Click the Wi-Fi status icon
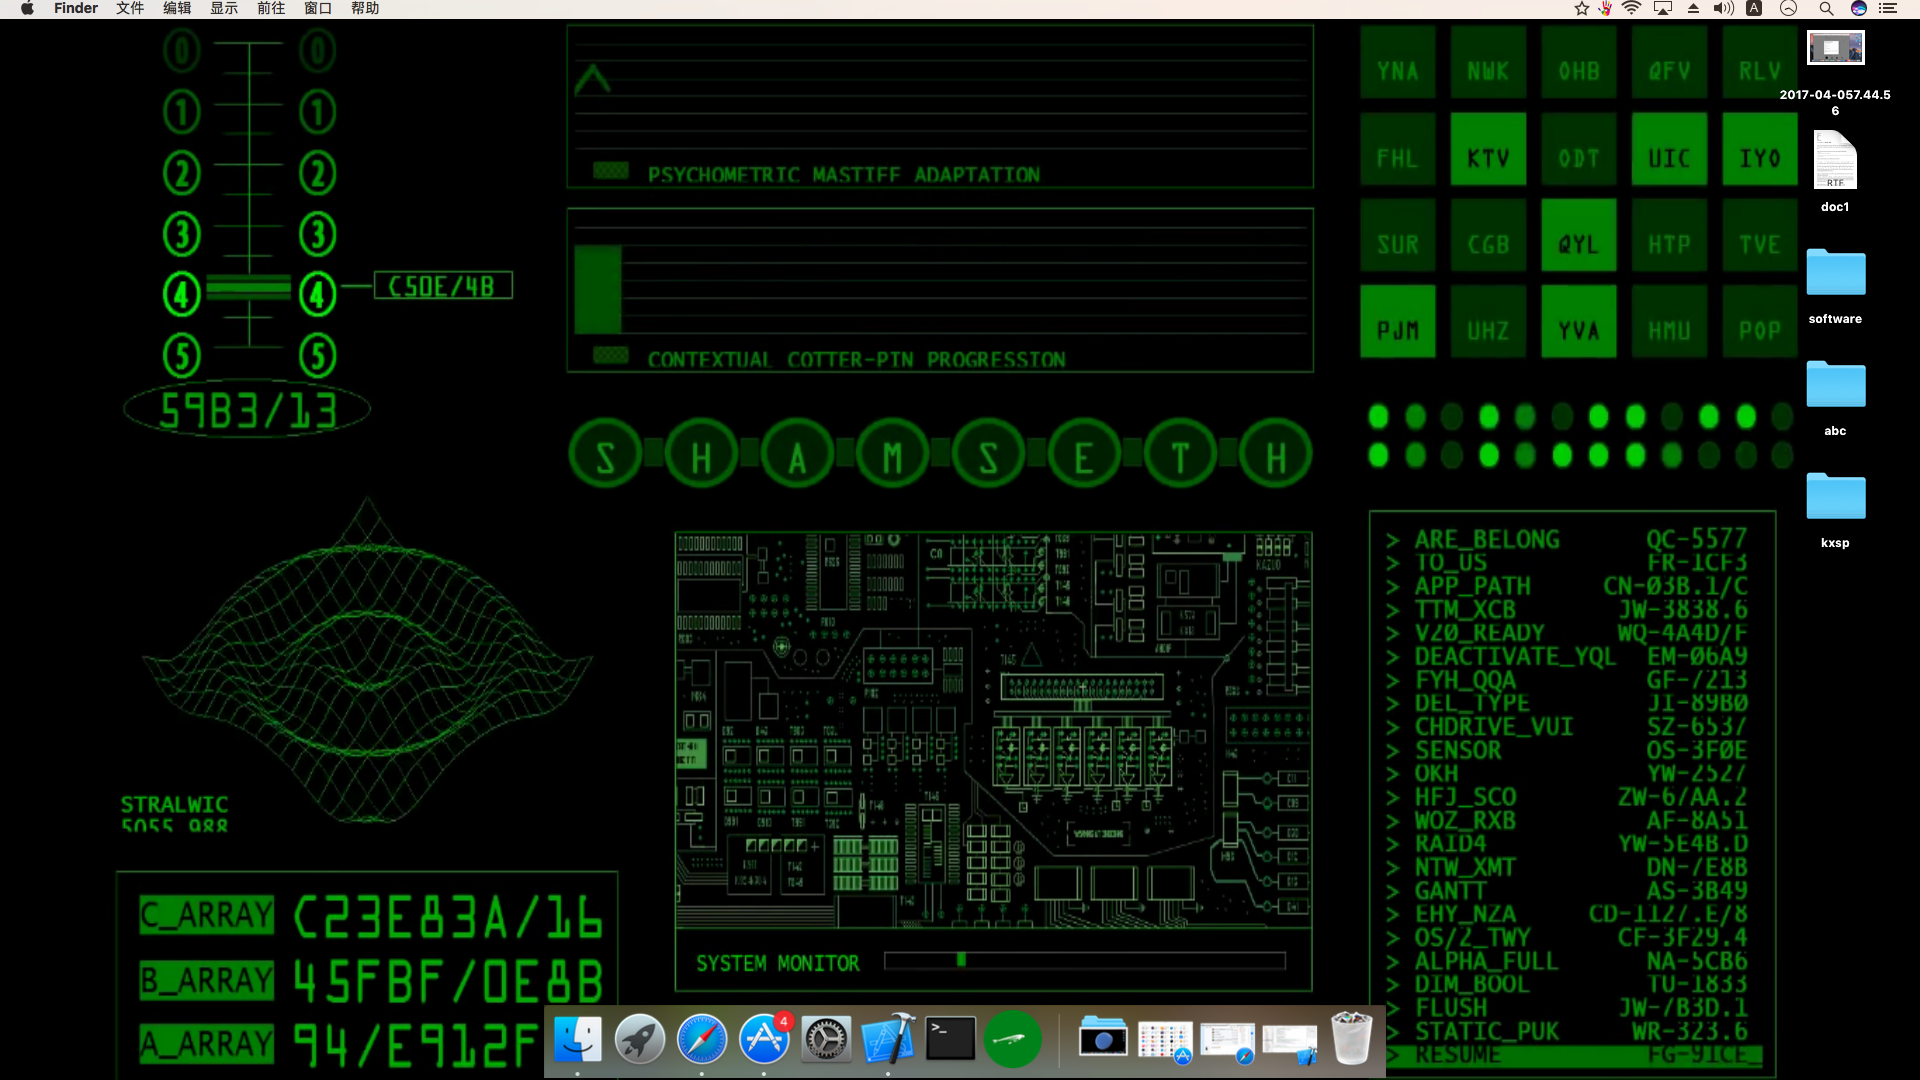 click(1632, 9)
